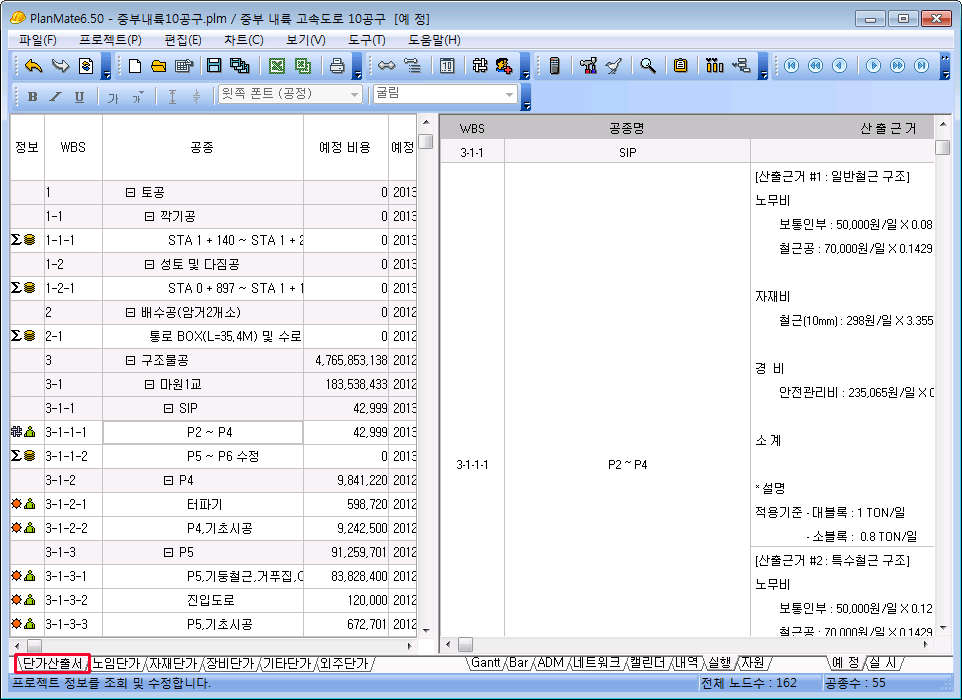Screen dimensions: 962x700
Task: Toggle italic text formatting
Action: (55, 96)
